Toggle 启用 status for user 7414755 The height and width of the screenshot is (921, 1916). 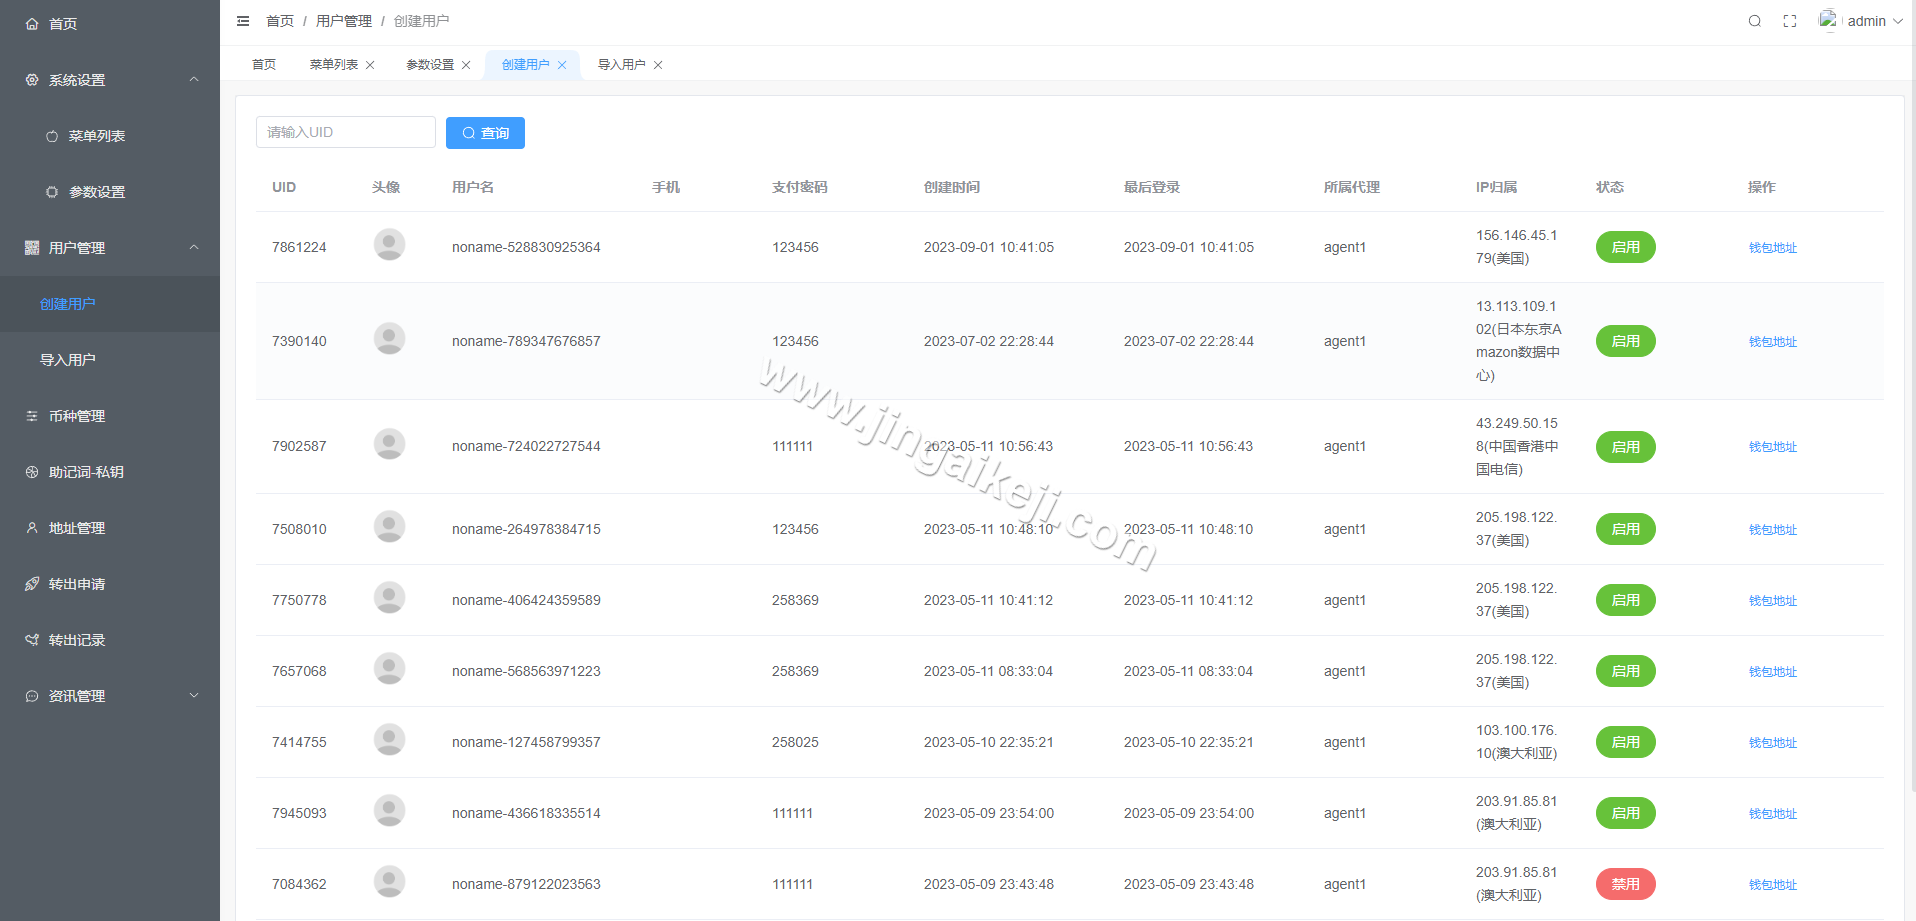point(1625,742)
